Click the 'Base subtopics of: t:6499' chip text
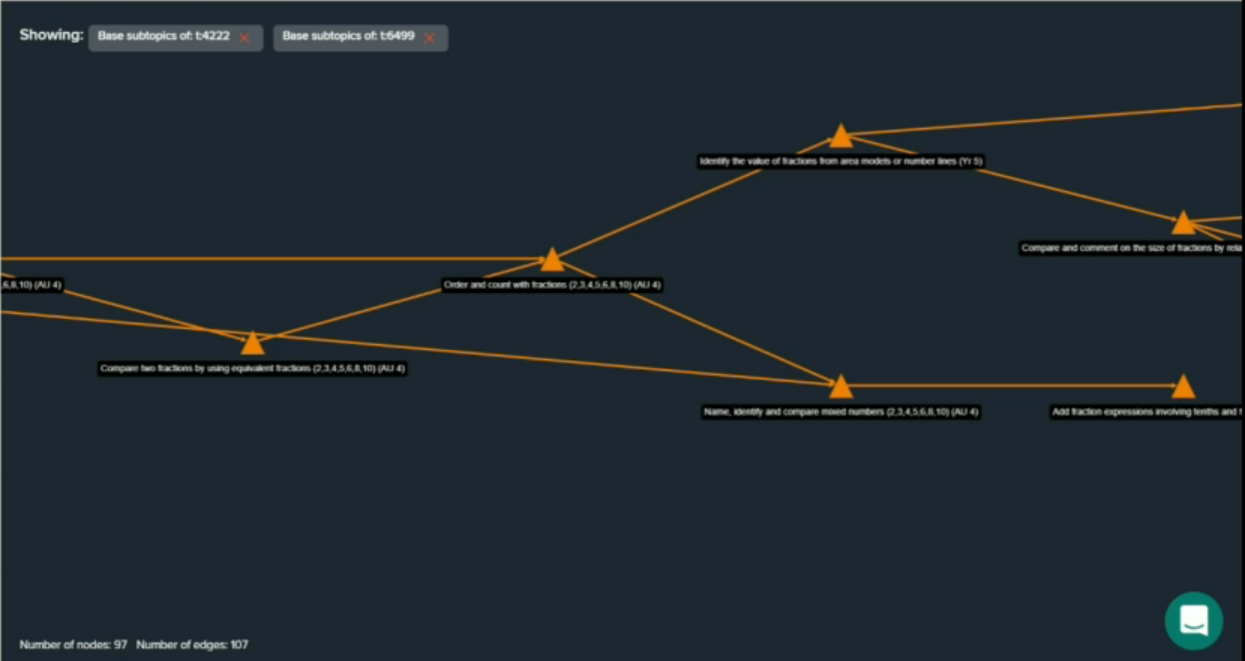Viewport: 1245px width, 661px height. click(348, 36)
